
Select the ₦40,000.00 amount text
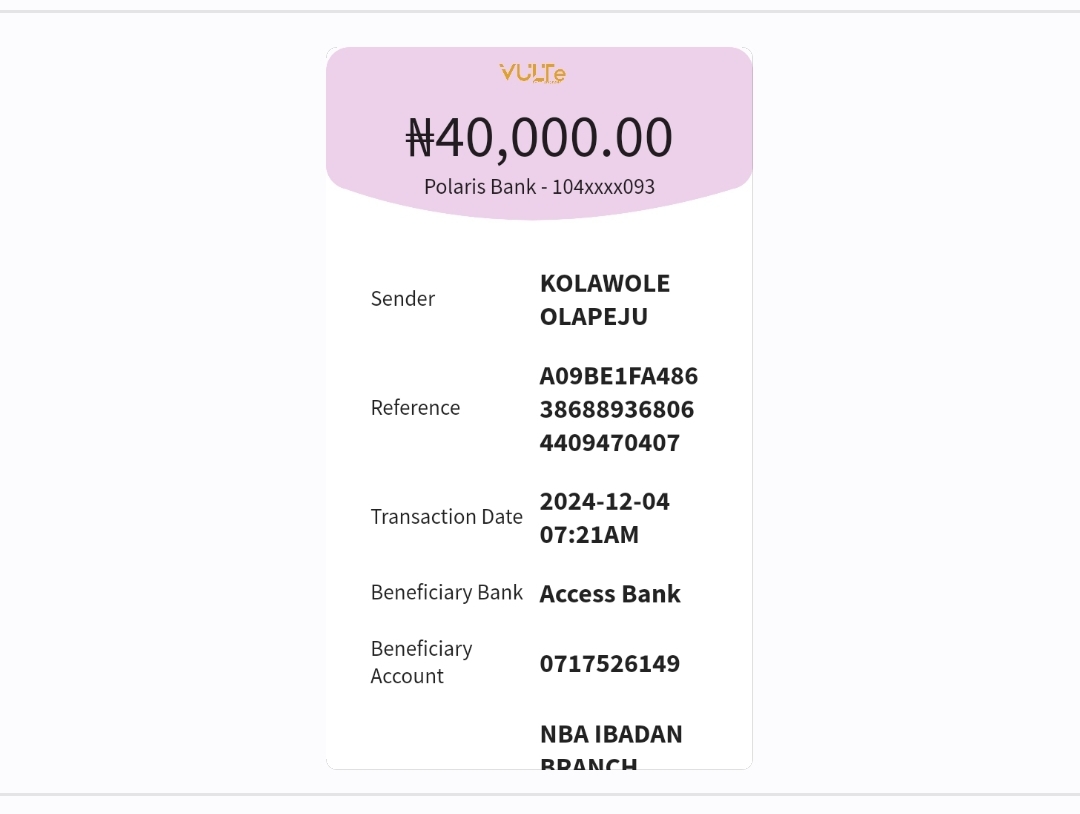pos(539,137)
